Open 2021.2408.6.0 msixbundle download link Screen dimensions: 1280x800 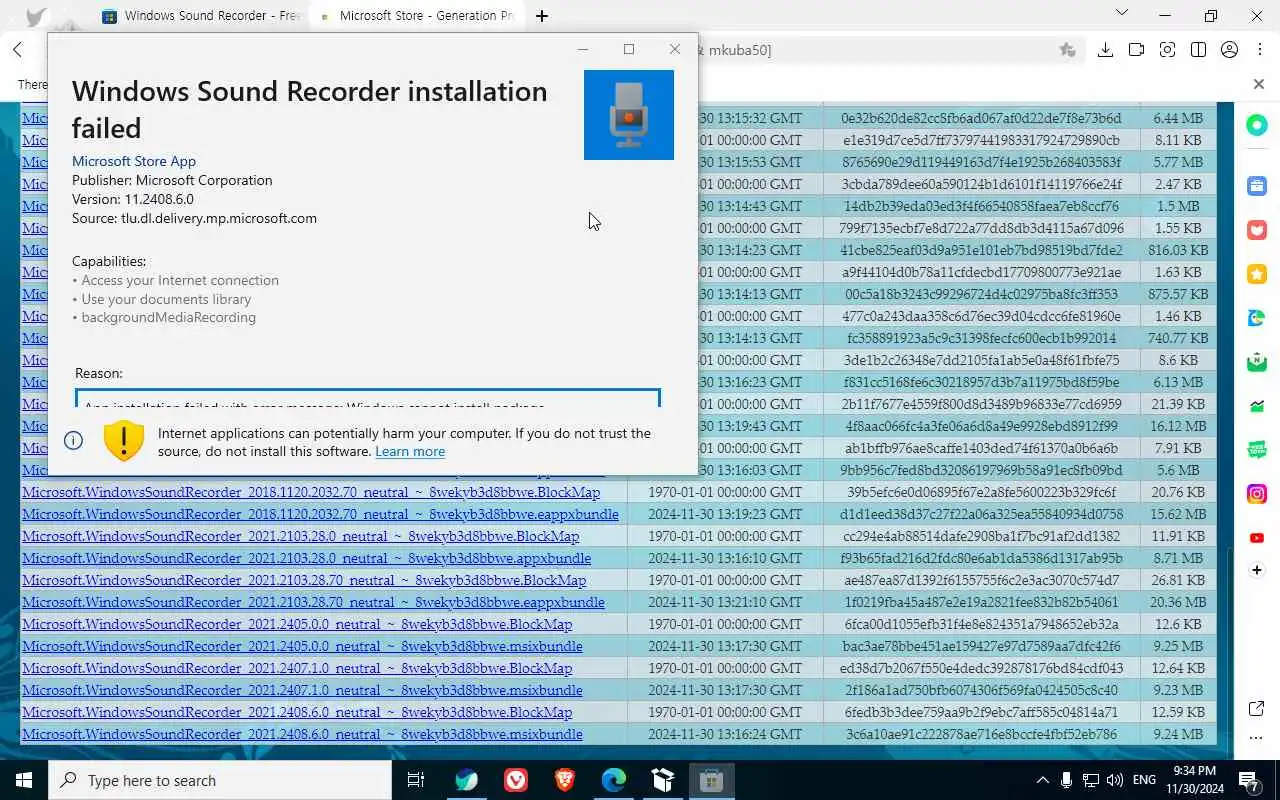coord(302,734)
